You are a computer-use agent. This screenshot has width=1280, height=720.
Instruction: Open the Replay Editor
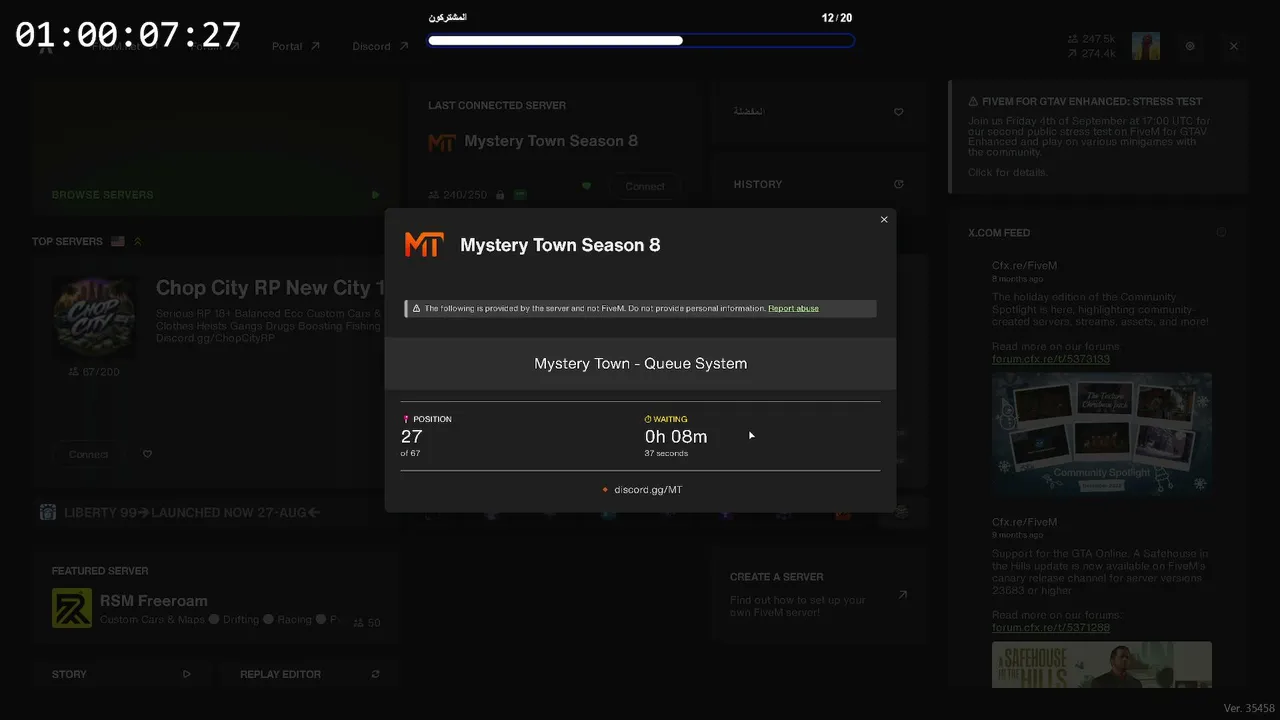coord(309,674)
